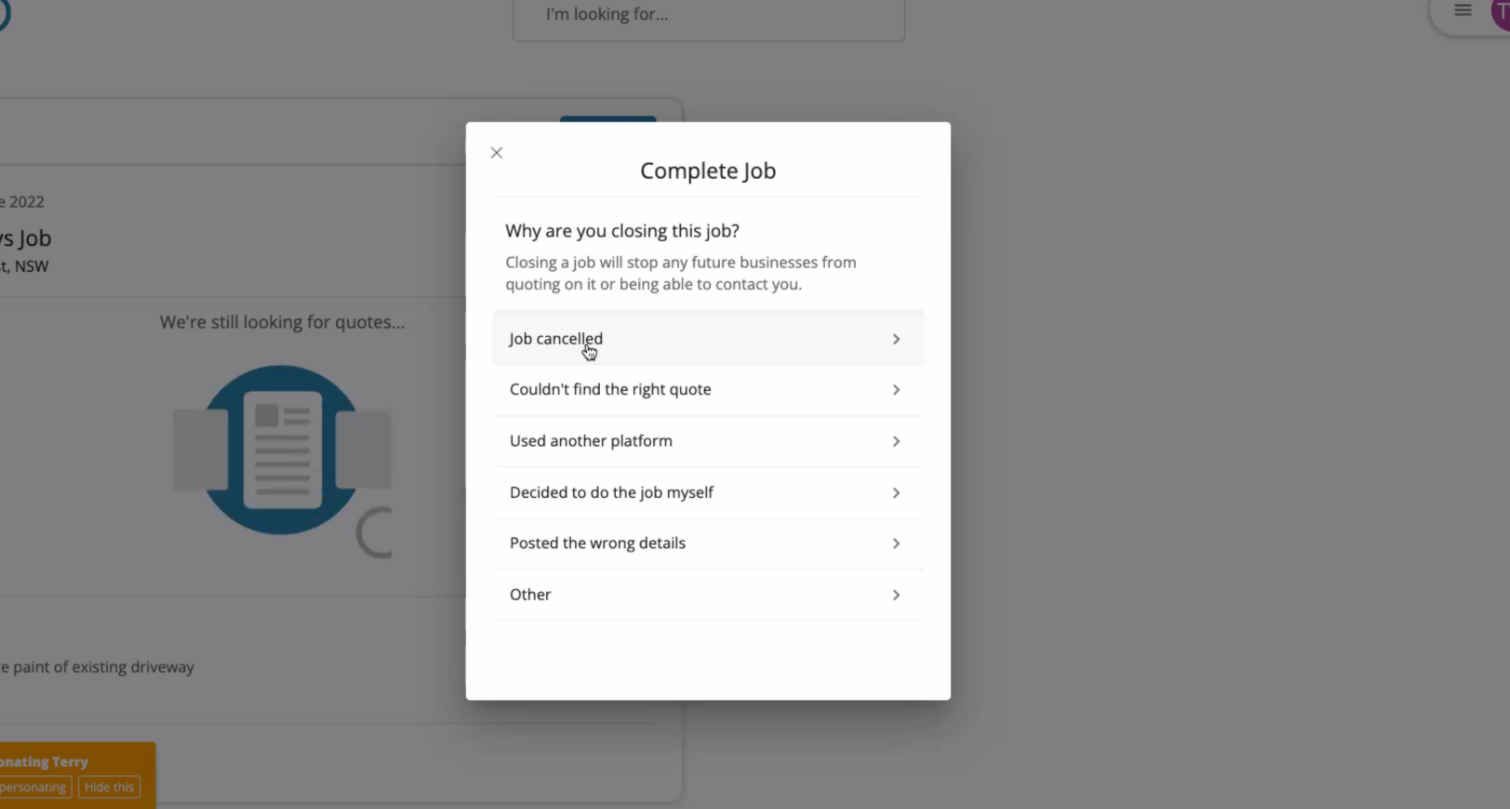Click the purple user avatar
Viewport: 1510px width, 809px height.
(x=1500, y=12)
